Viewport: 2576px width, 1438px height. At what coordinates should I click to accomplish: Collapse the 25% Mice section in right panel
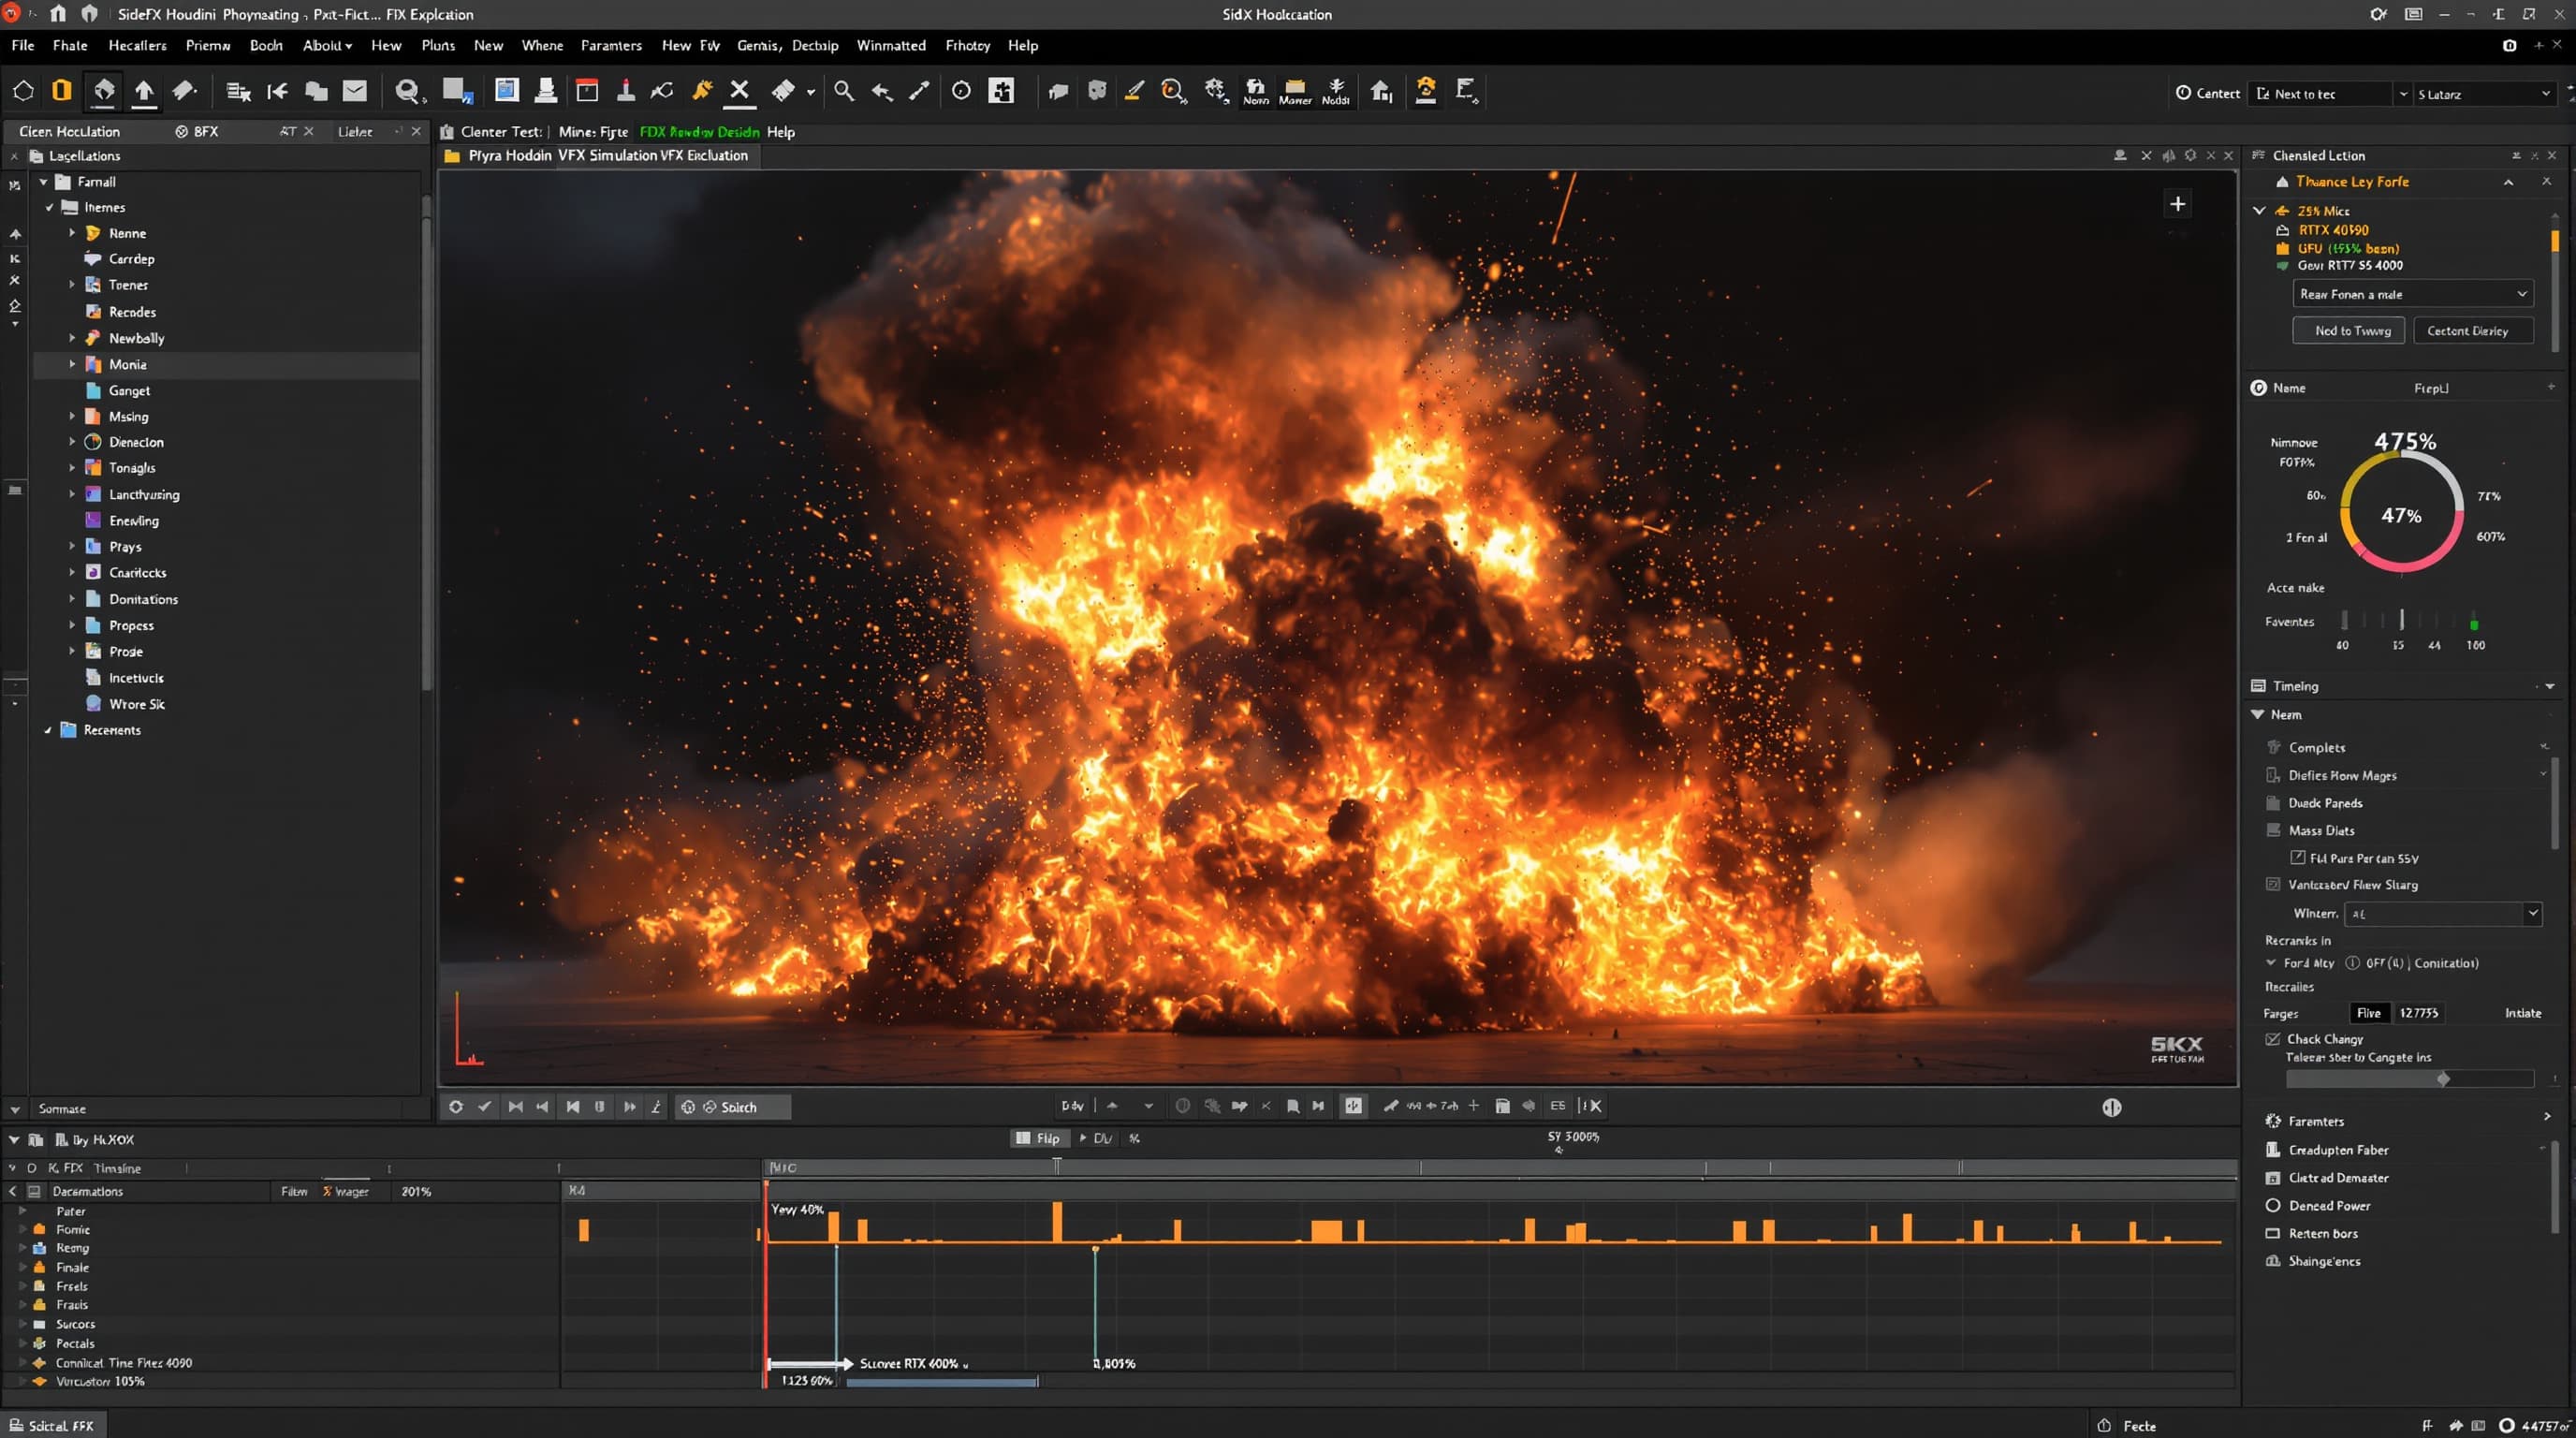coord(2259,210)
